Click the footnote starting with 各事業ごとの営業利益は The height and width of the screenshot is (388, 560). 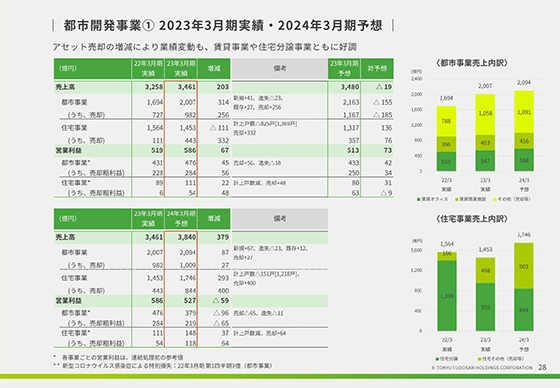(x=122, y=357)
